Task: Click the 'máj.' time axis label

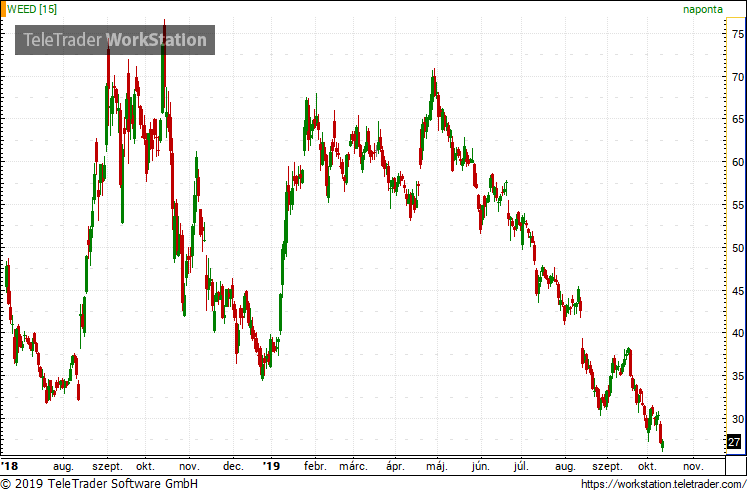Action: click(x=437, y=466)
